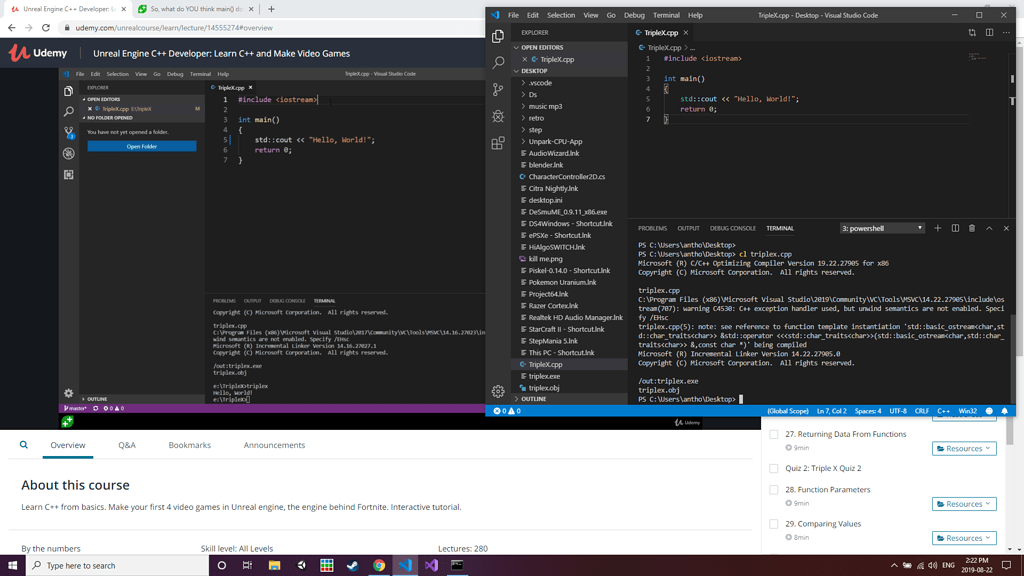
Task: Mark lecture 27 Returning Data From Functions complete
Action: pyautogui.click(x=775, y=434)
